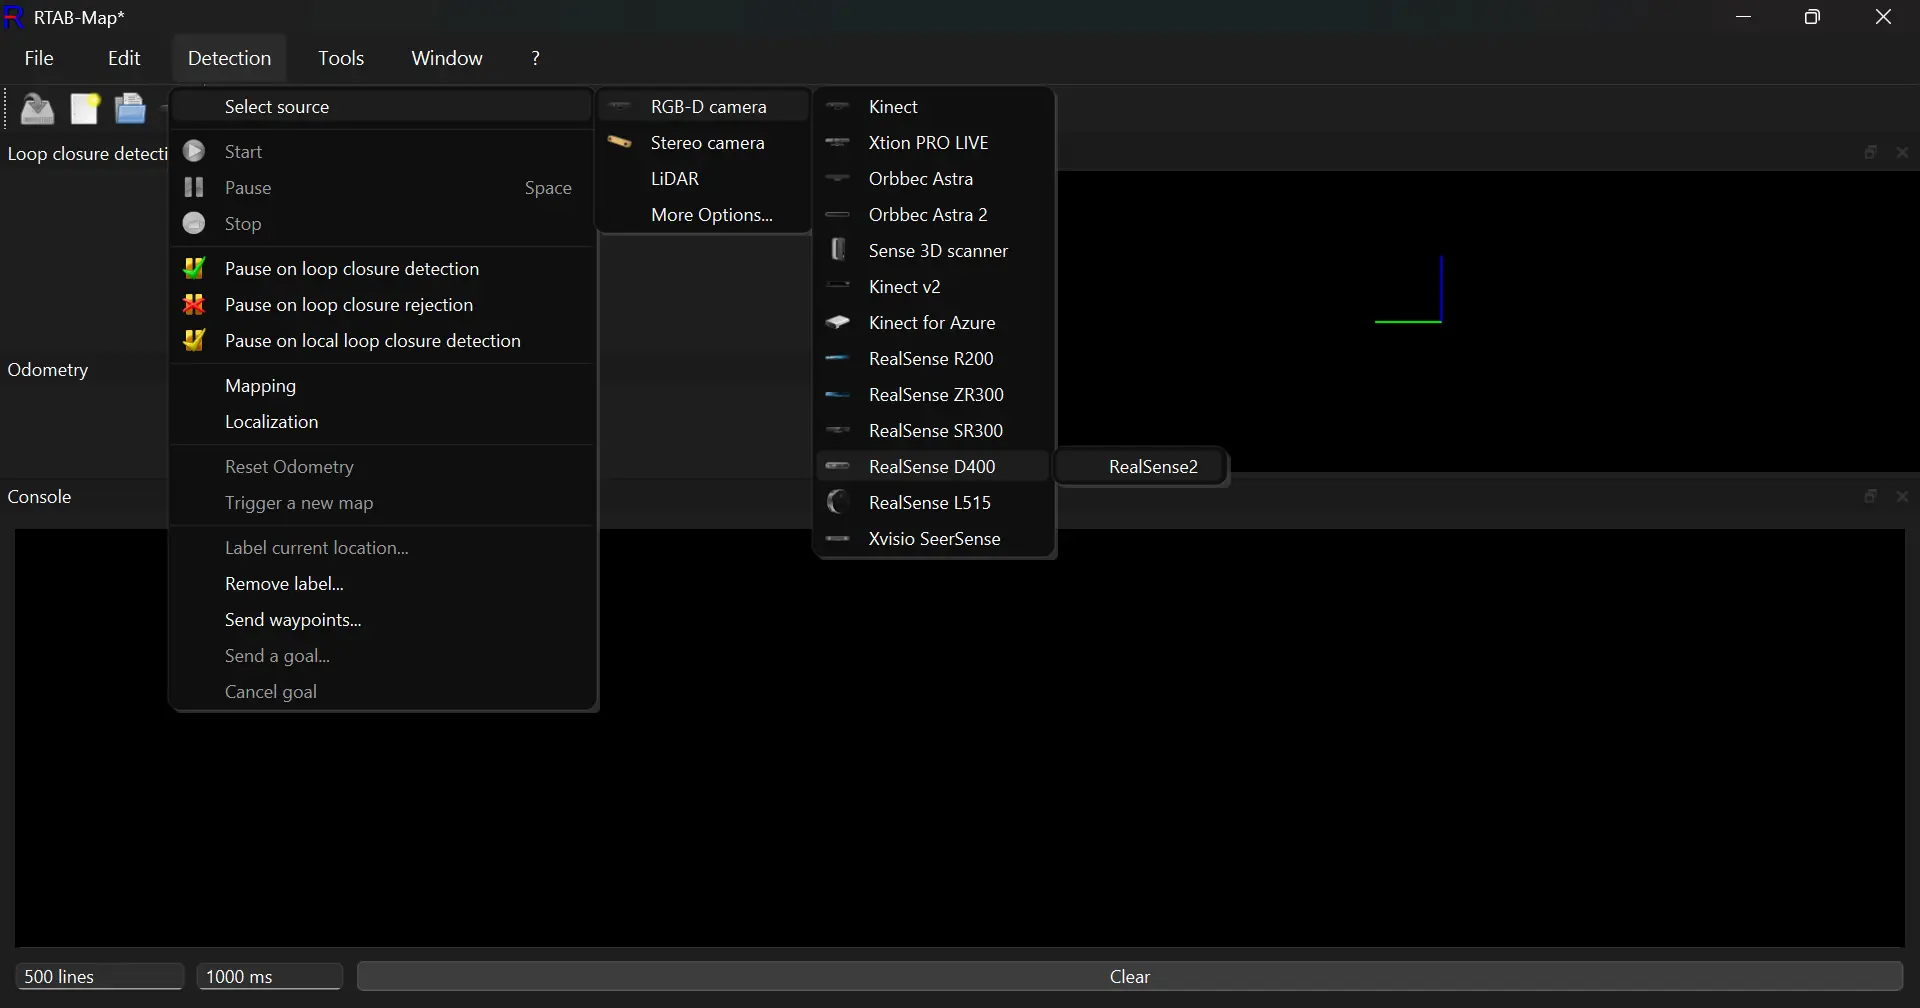Expand RealSense D400 submenu
The height and width of the screenshot is (1008, 1920).
tap(934, 467)
